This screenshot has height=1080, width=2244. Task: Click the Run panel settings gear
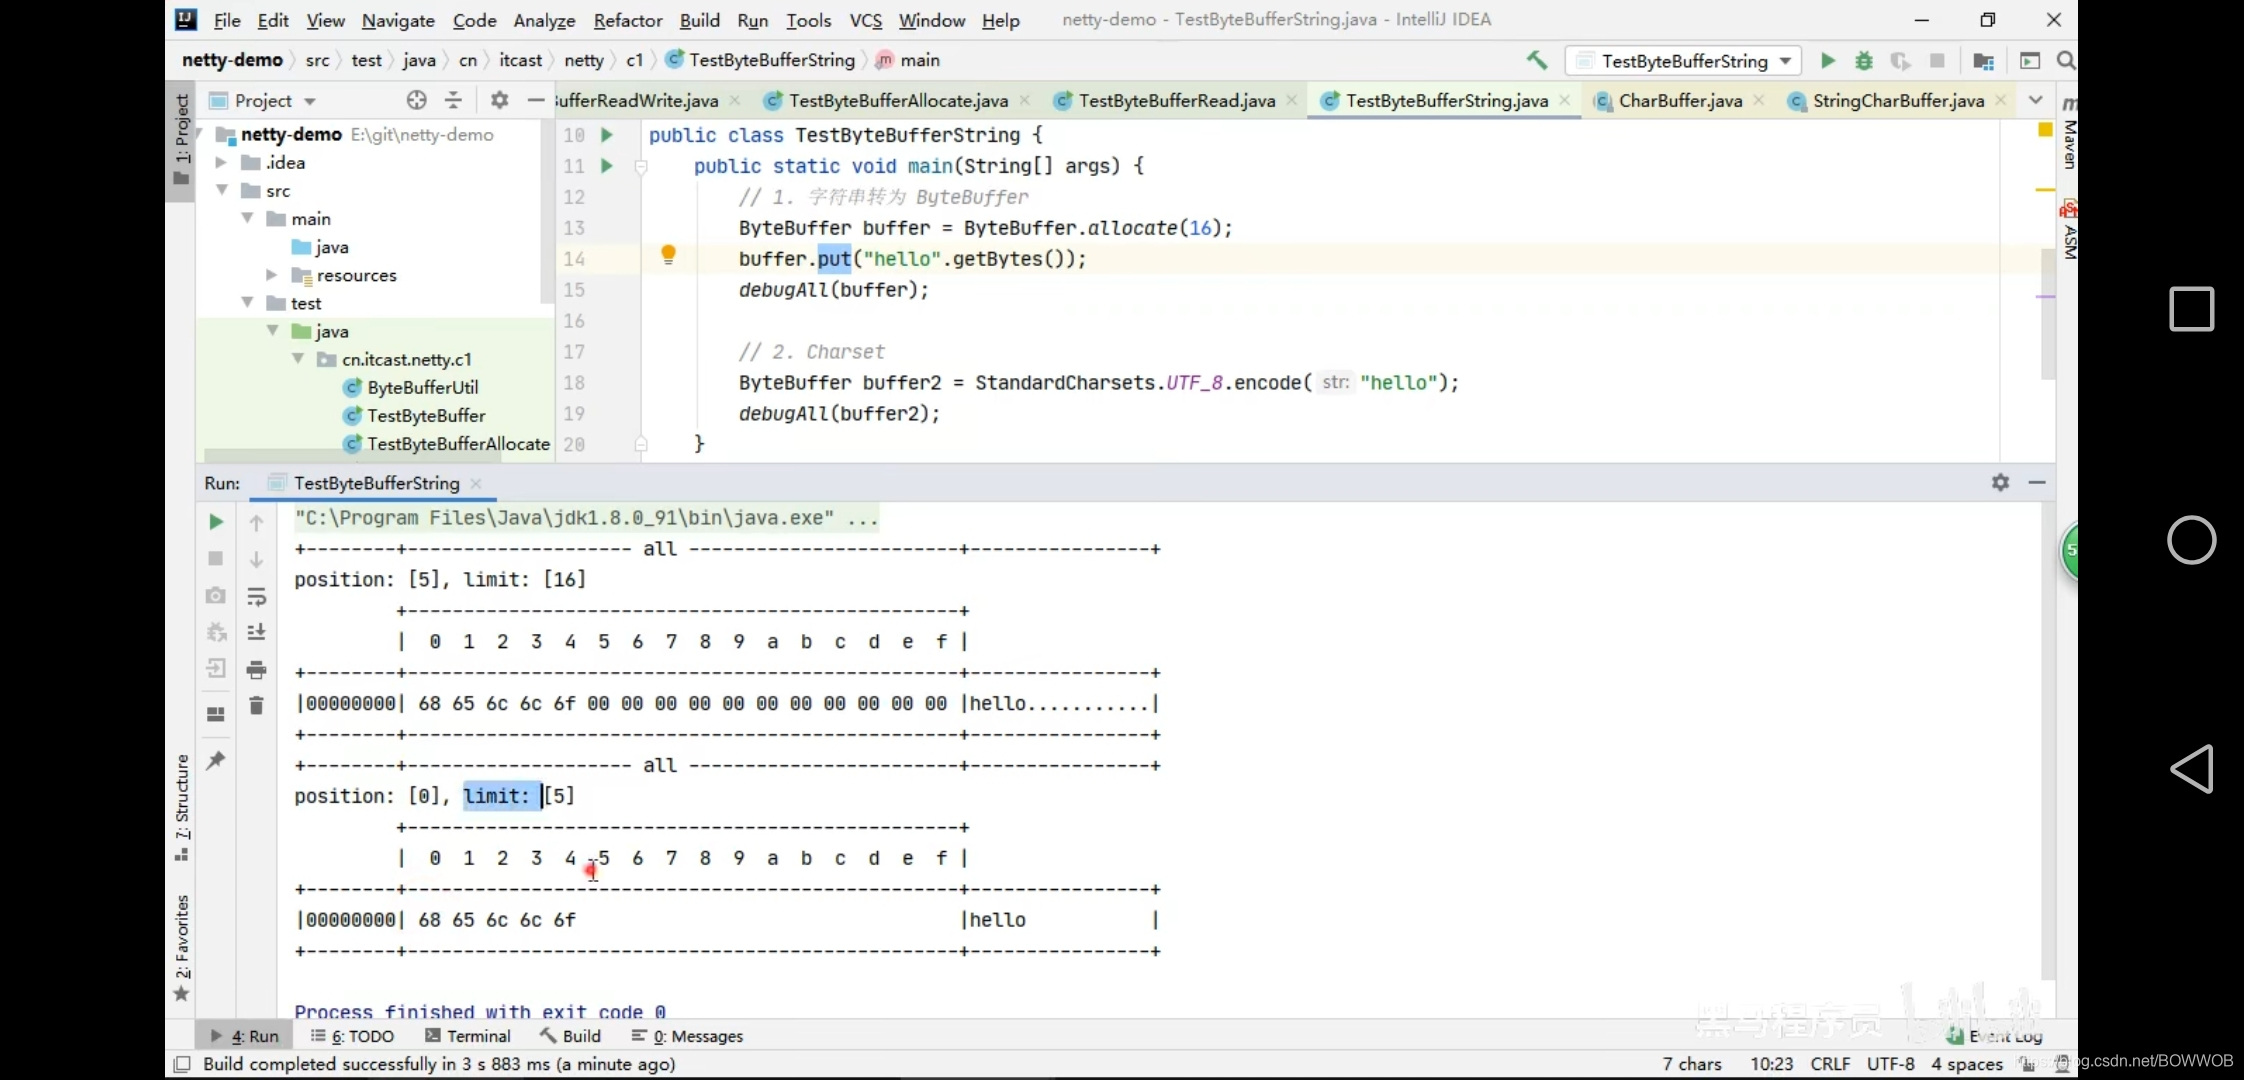coord(2000,483)
